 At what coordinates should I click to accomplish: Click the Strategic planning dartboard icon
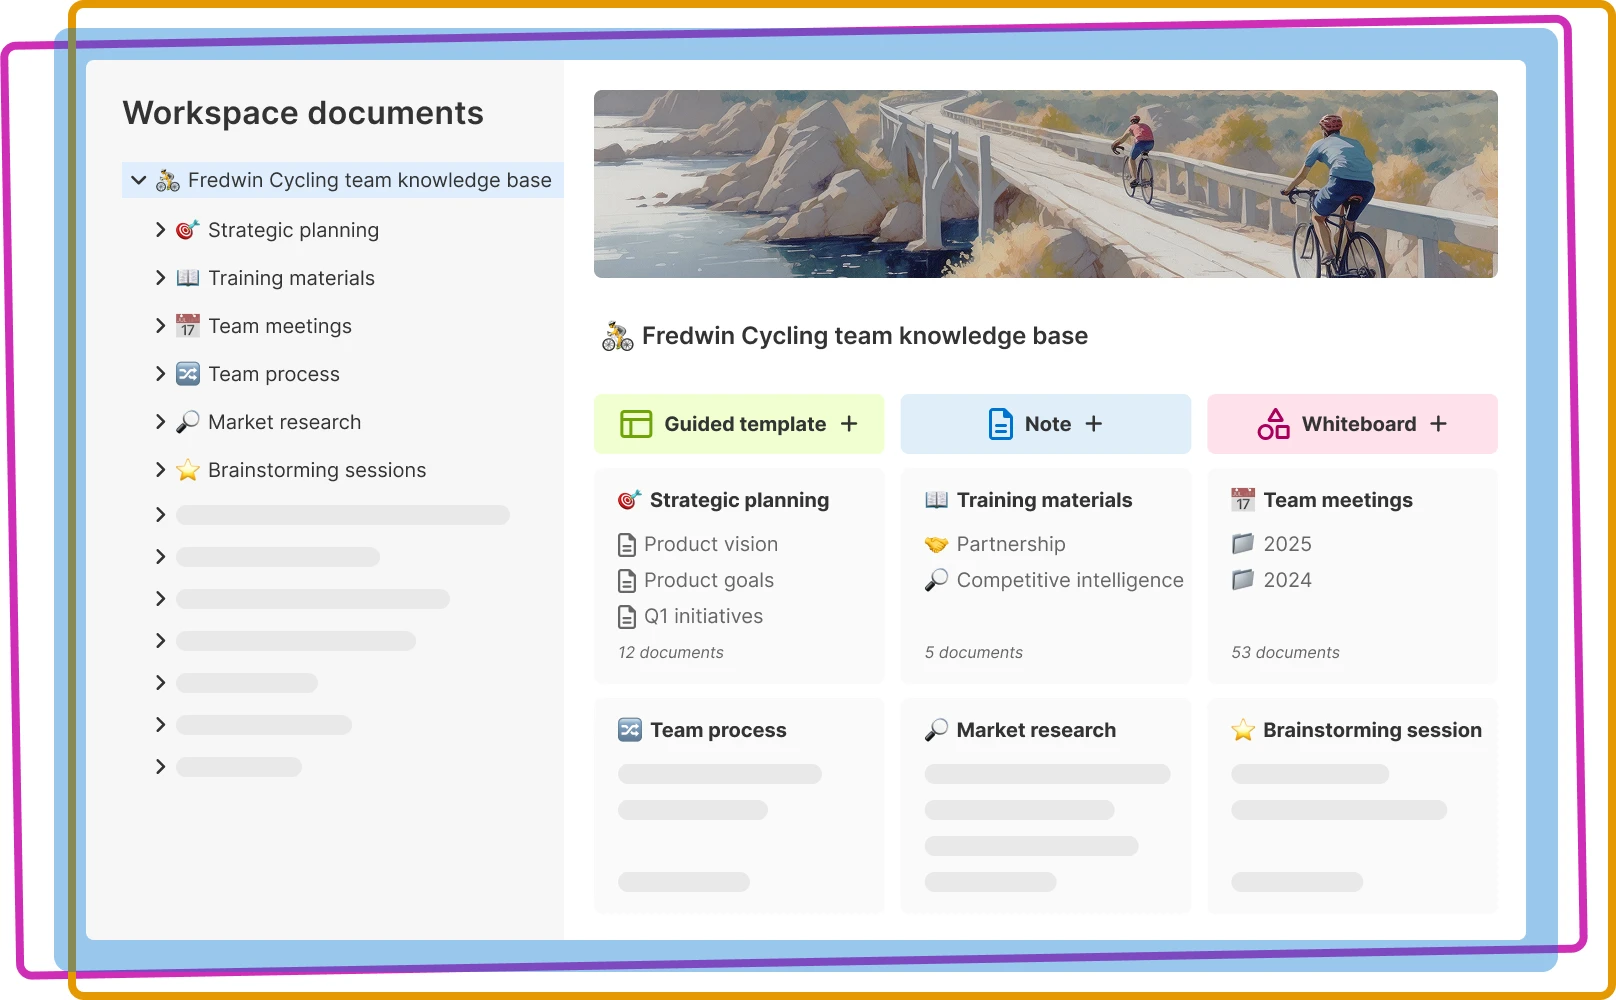(187, 229)
